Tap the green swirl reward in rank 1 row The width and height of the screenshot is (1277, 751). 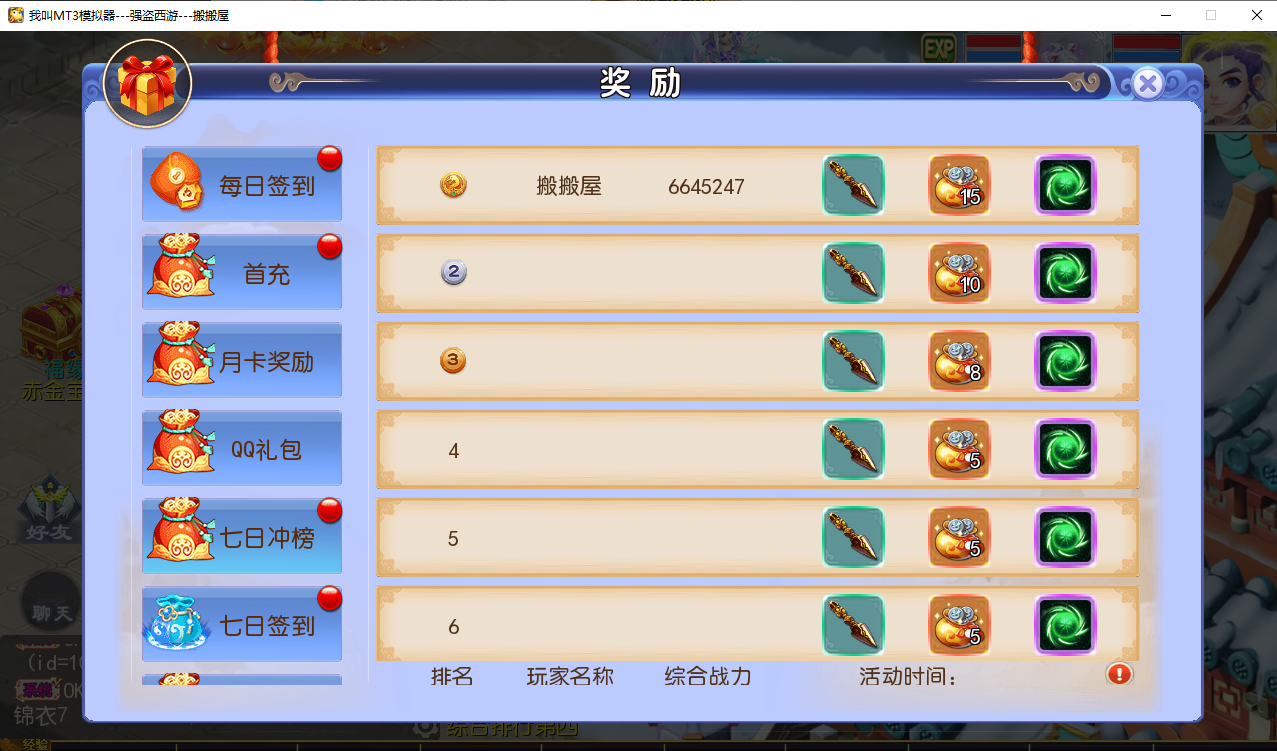pos(1065,185)
